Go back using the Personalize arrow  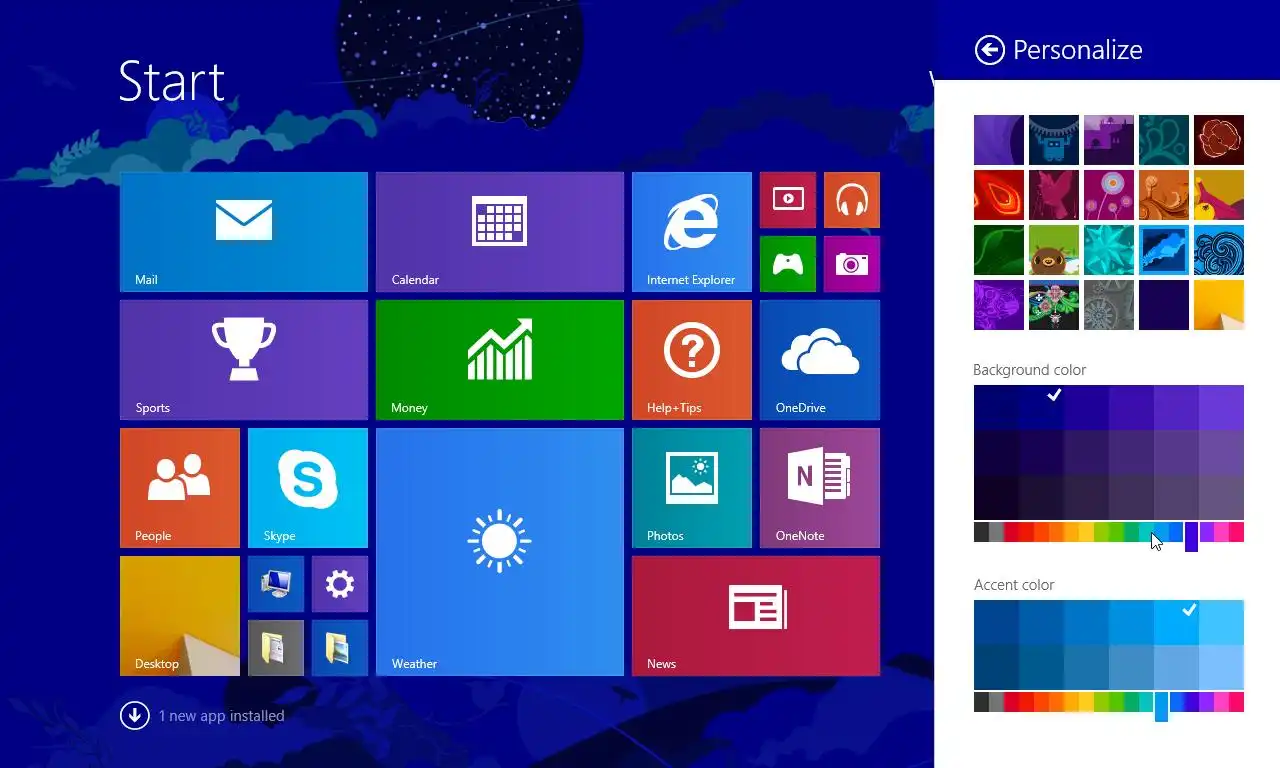coord(989,50)
